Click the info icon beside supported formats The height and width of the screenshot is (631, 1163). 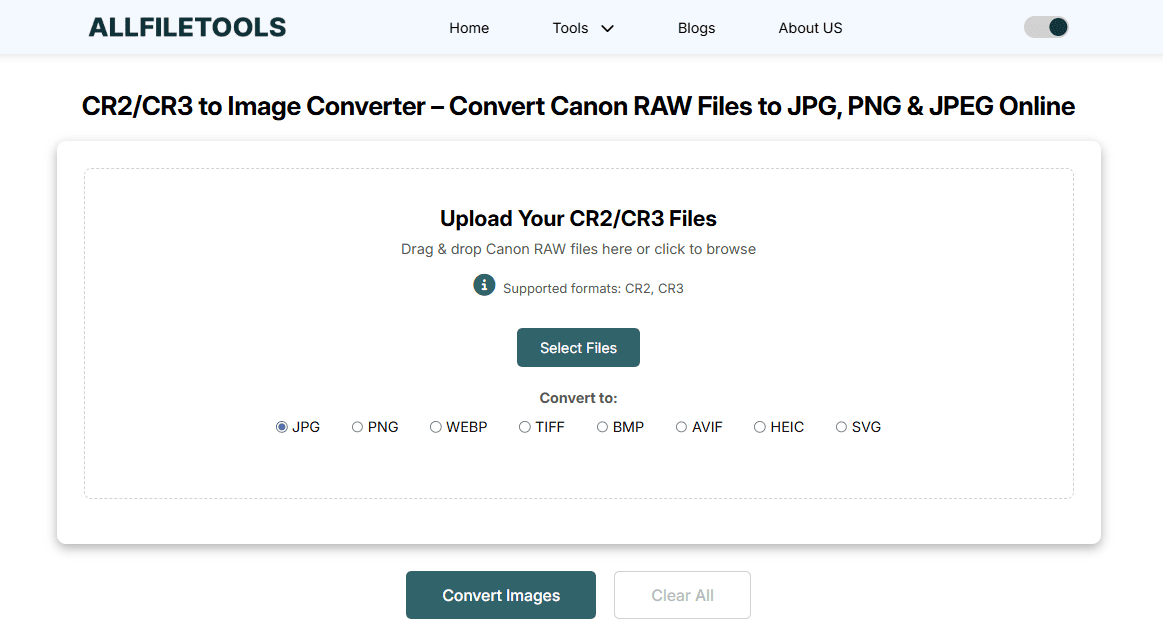(484, 285)
